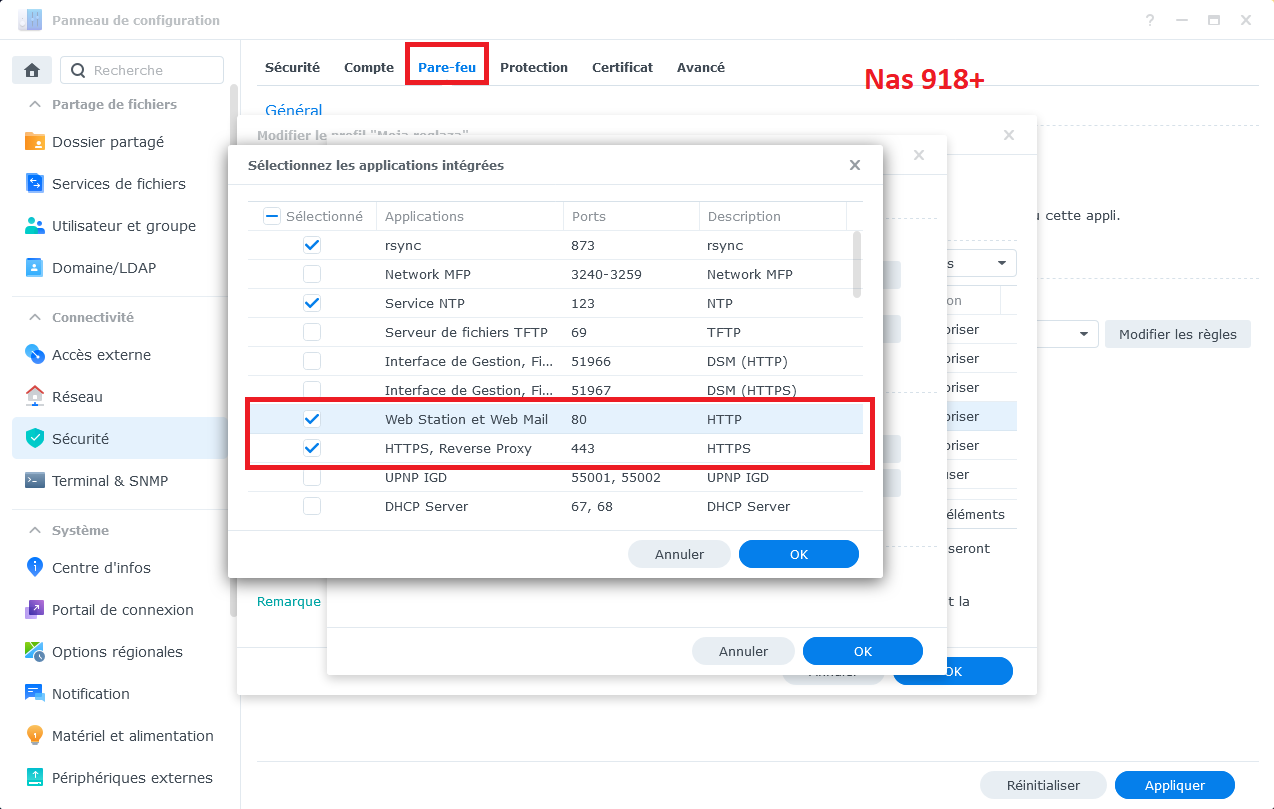This screenshot has width=1274, height=809.
Task: Click the Réinitialiser button
Action: coord(1043,785)
